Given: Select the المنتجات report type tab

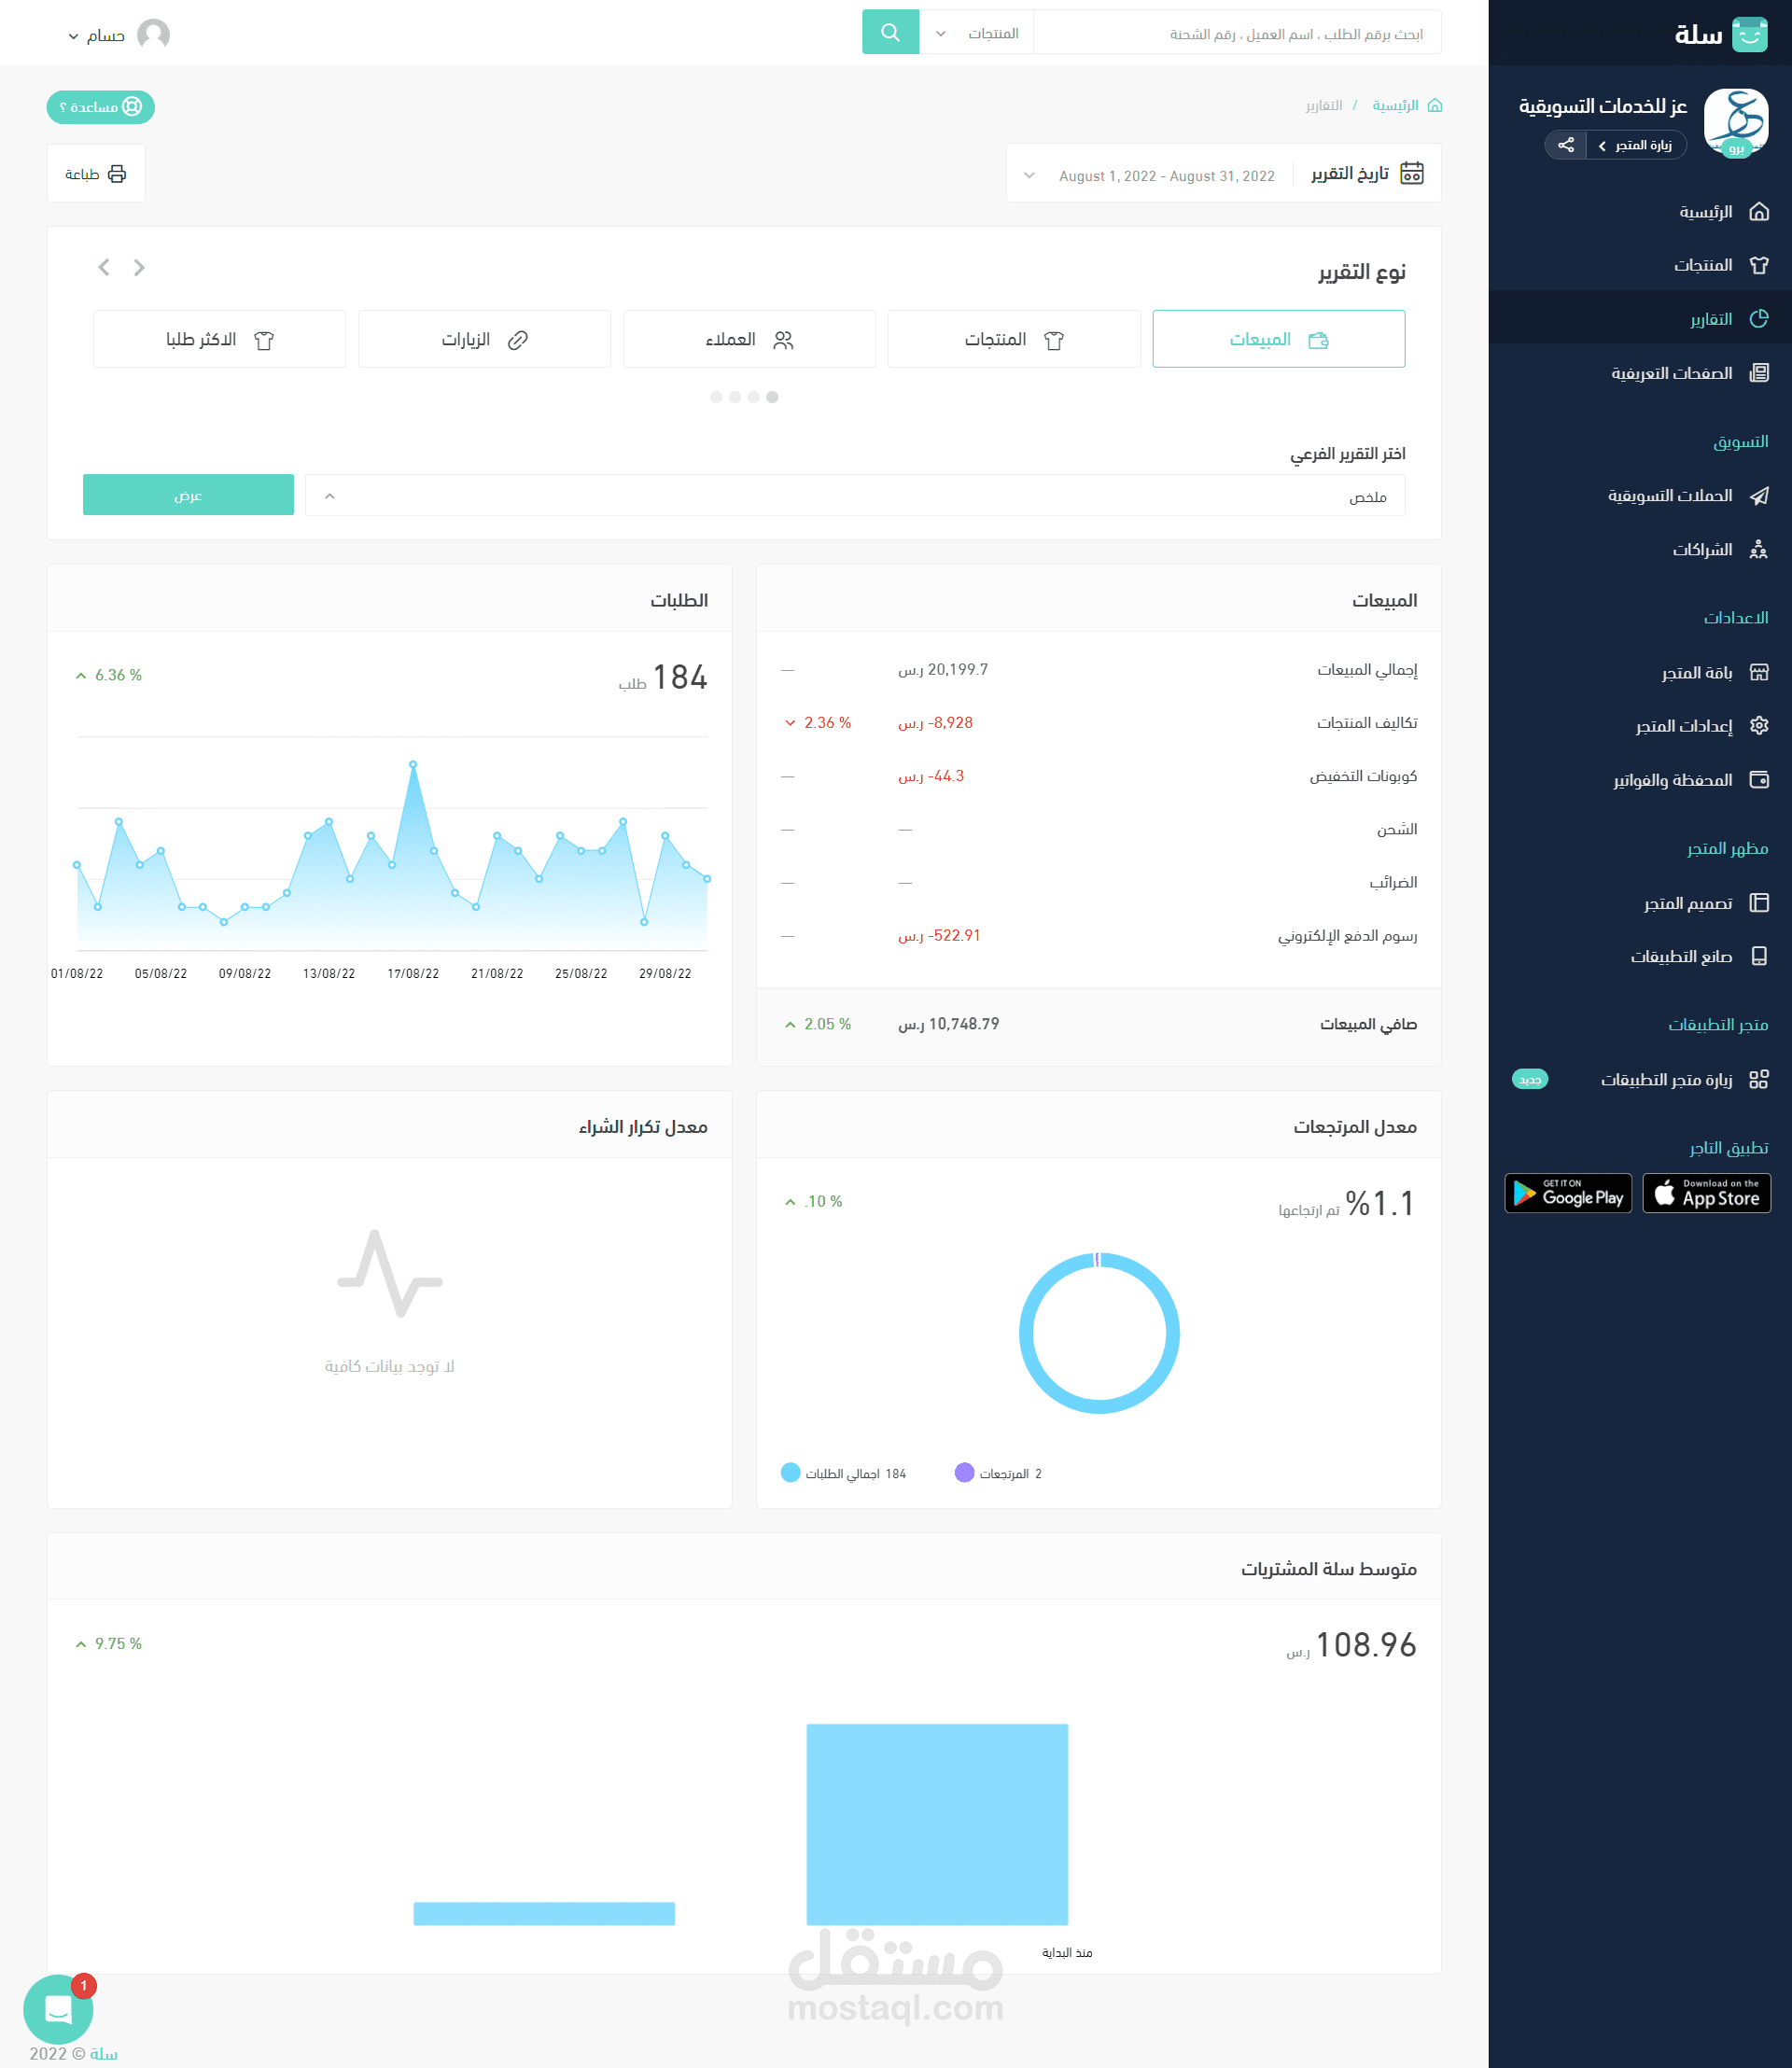Looking at the screenshot, I should point(1014,339).
